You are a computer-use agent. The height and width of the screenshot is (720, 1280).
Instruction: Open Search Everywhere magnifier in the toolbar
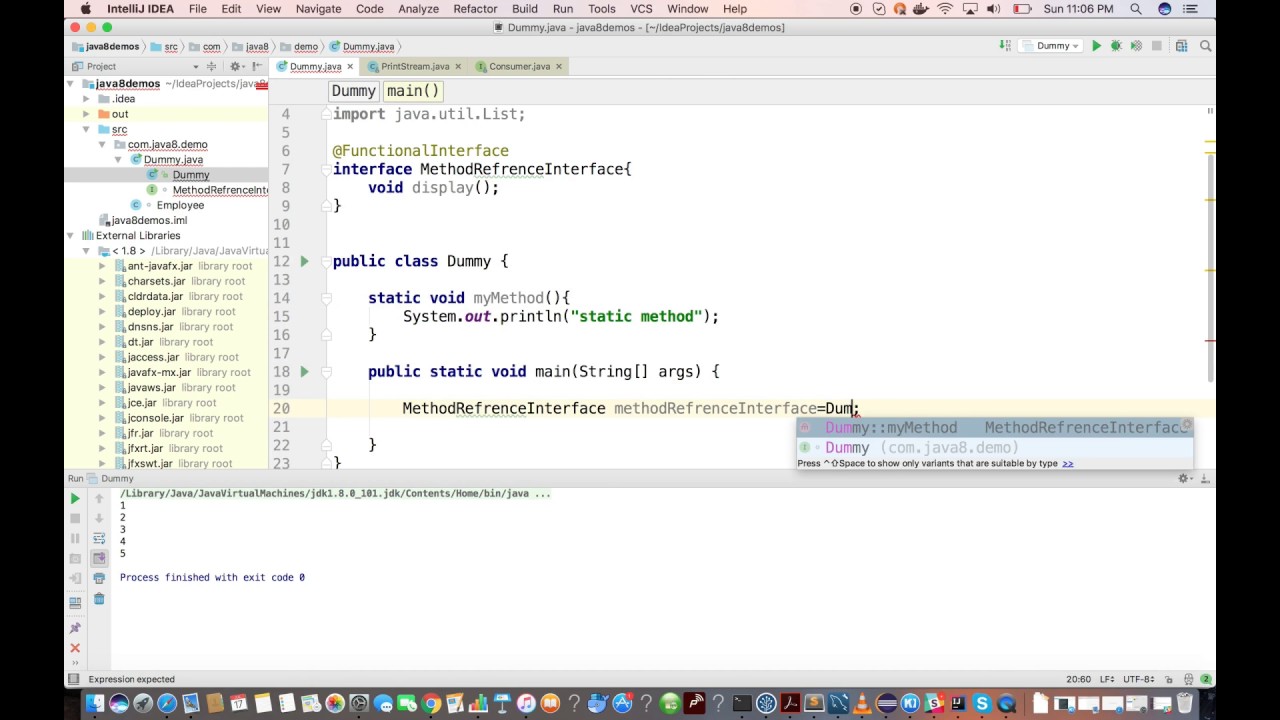(x=1206, y=46)
